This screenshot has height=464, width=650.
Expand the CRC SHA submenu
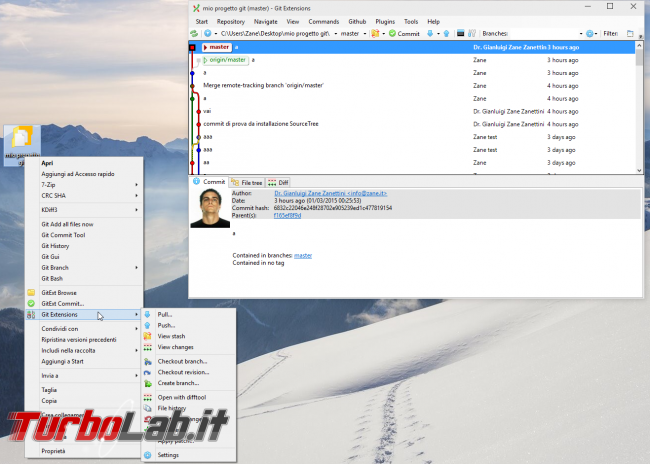[84, 195]
